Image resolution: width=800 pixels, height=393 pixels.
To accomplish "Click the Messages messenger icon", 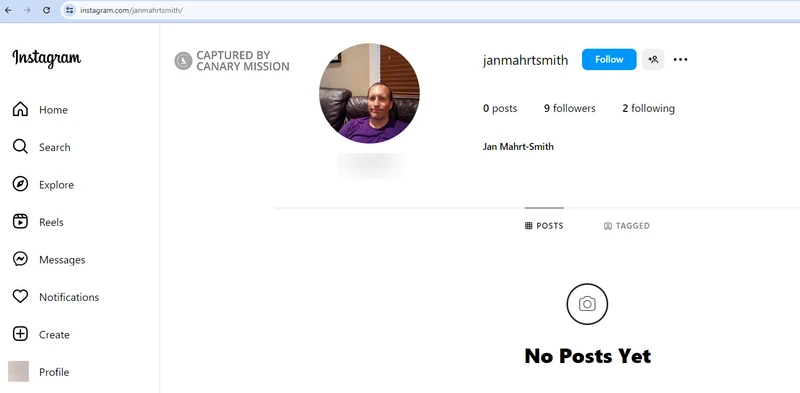I will [x=20, y=259].
